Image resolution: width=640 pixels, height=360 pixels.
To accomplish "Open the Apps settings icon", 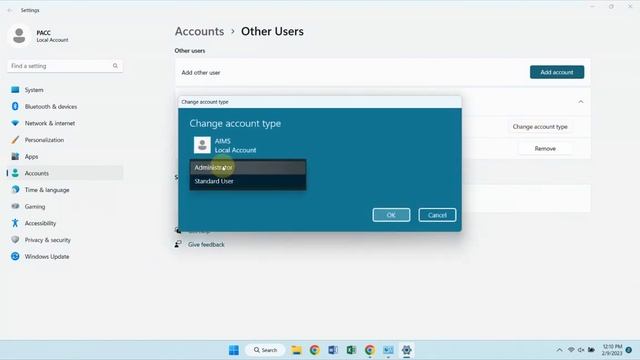I will (x=15, y=156).
